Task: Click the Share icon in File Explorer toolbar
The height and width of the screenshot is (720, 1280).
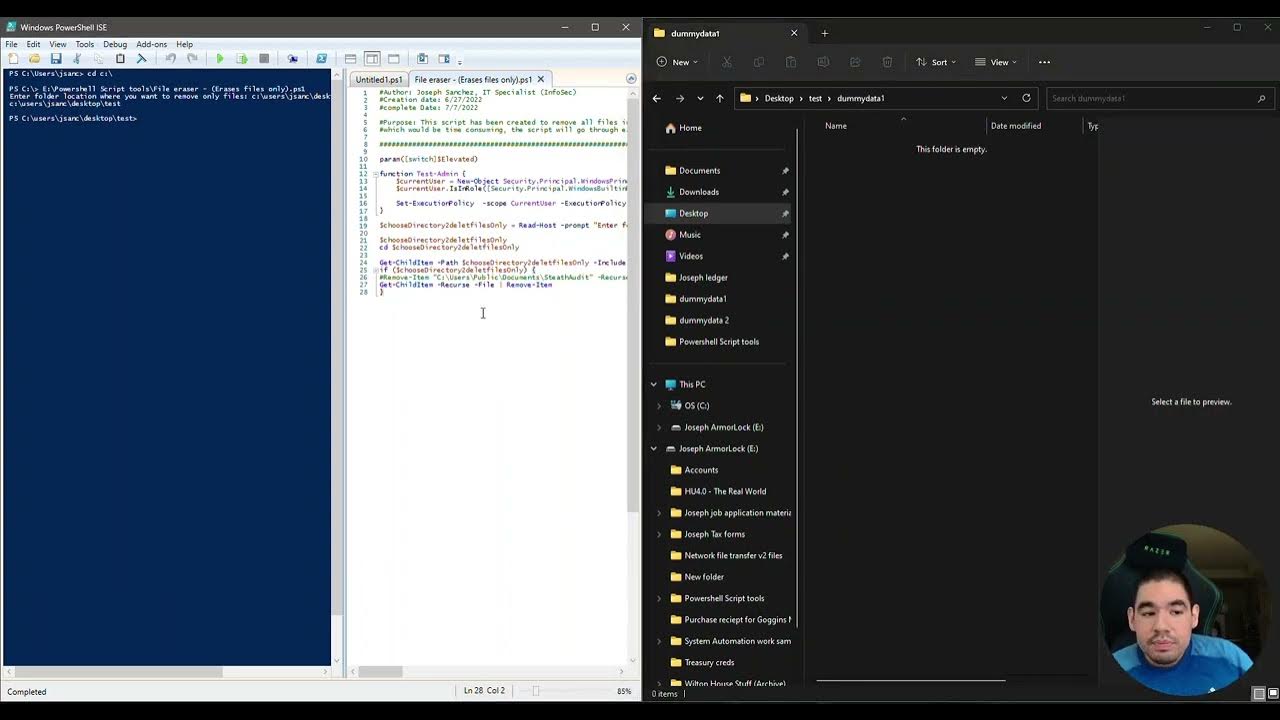Action: click(855, 62)
